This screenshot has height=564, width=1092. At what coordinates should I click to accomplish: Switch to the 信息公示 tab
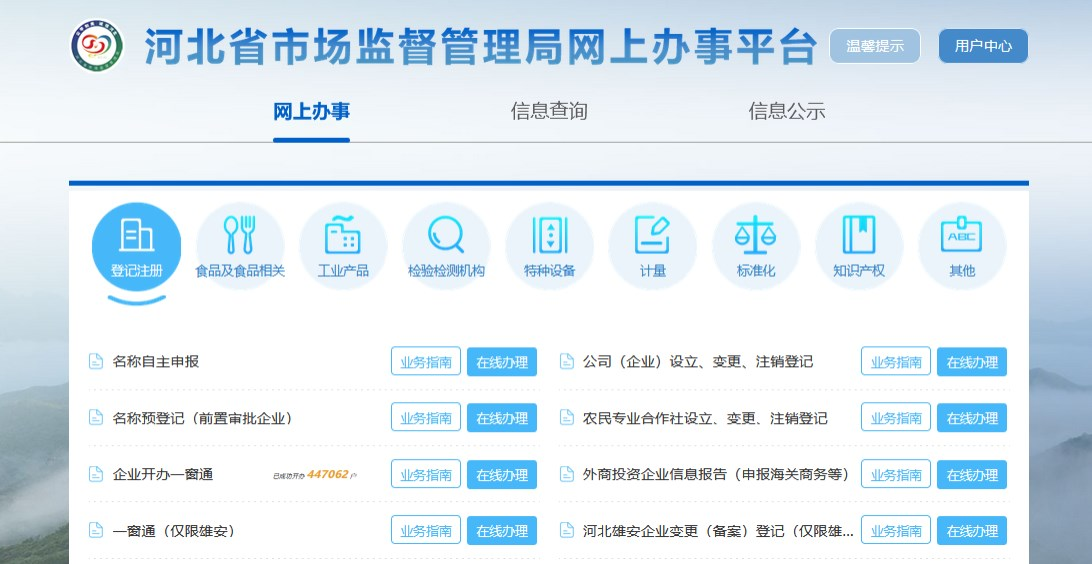click(x=787, y=111)
